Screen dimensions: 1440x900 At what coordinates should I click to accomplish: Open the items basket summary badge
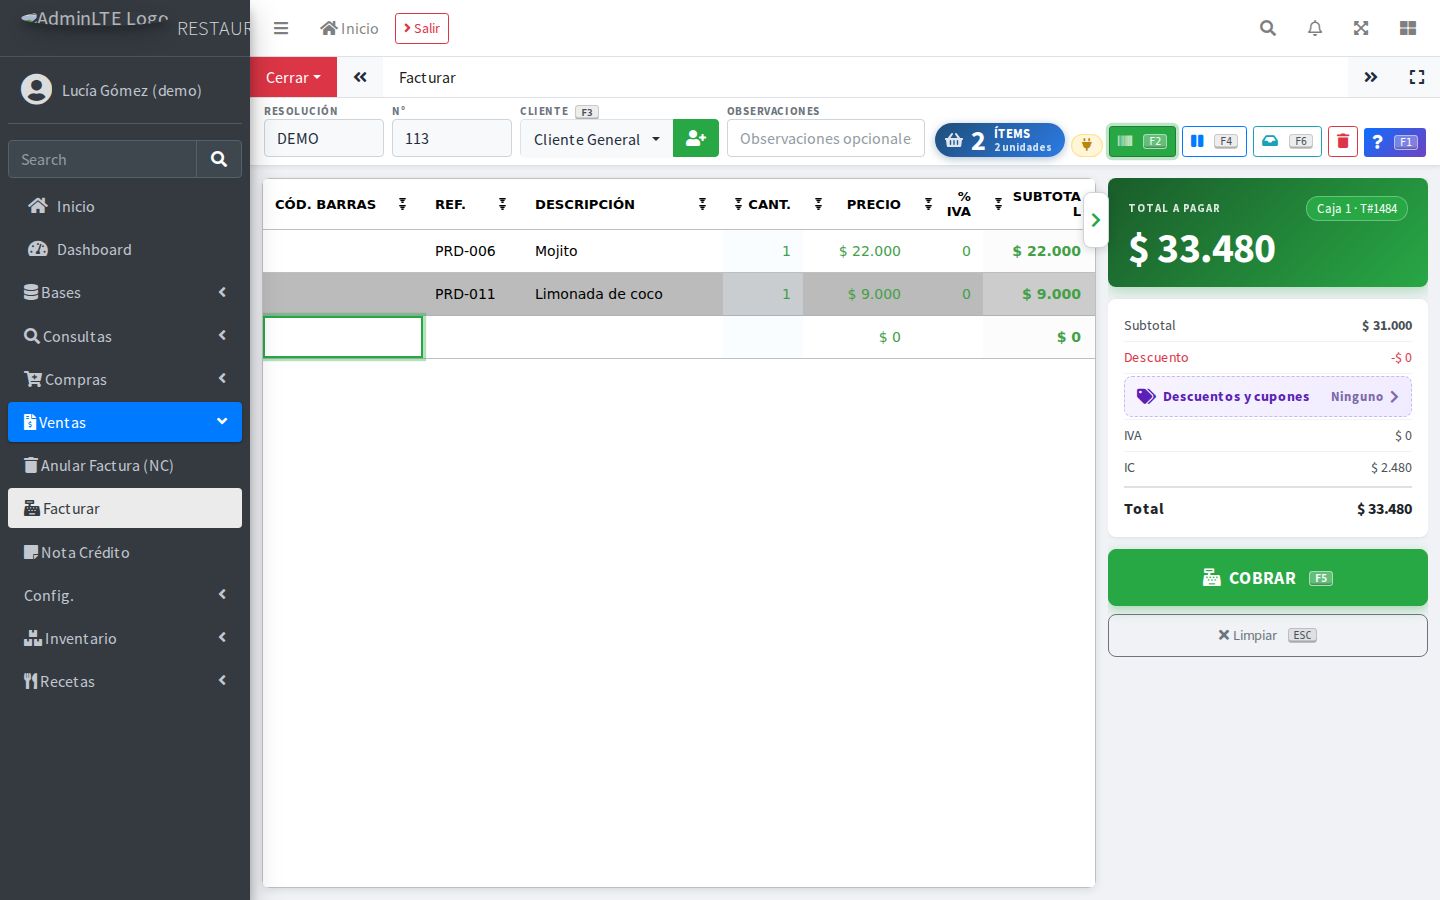point(999,140)
